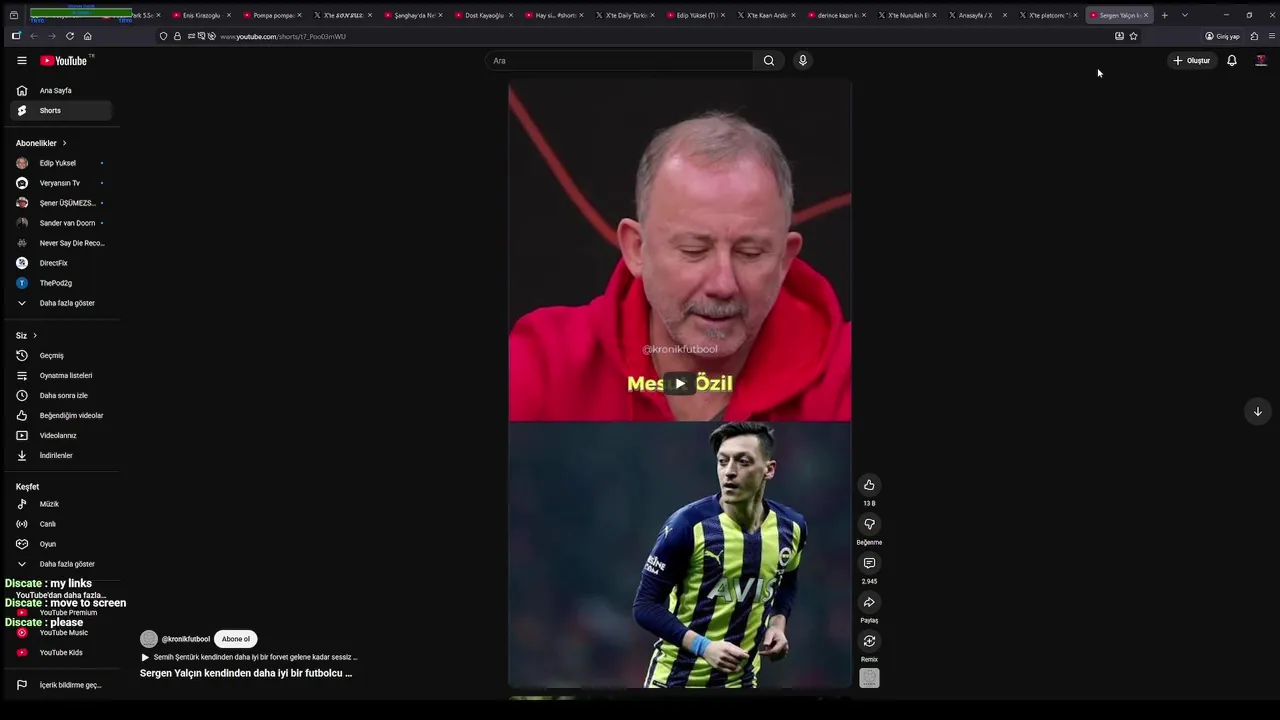The image size is (1280, 720).
Task: Click Abone ol subscribe button
Action: pyautogui.click(x=236, y=639)
